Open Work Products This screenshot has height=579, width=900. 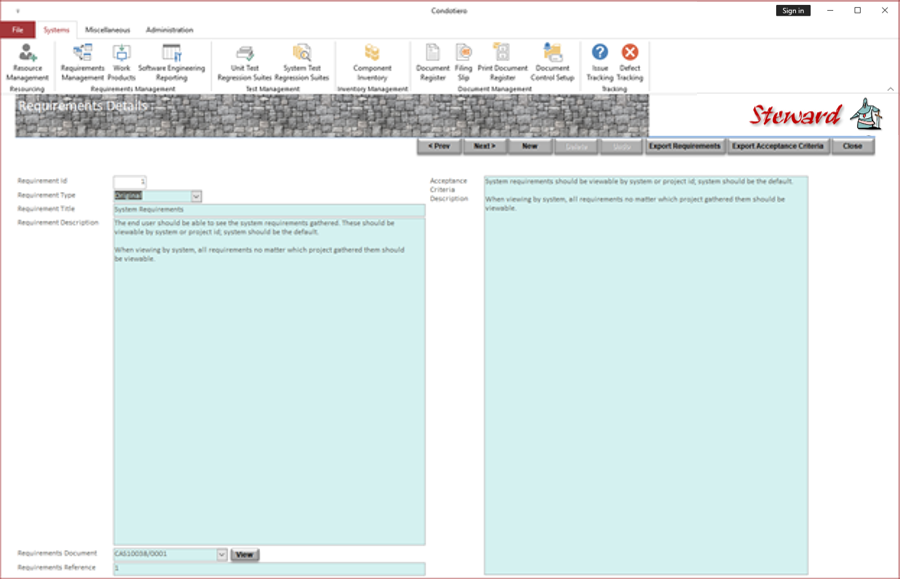point(122,63)
